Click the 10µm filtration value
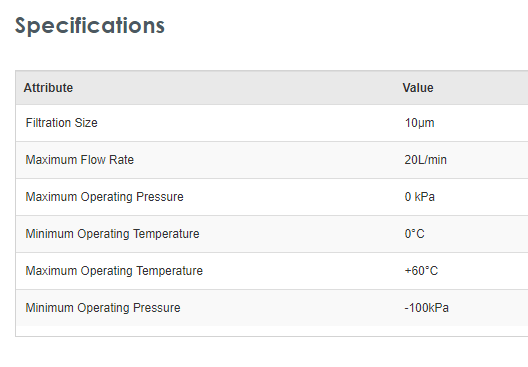 coord(420,123)
